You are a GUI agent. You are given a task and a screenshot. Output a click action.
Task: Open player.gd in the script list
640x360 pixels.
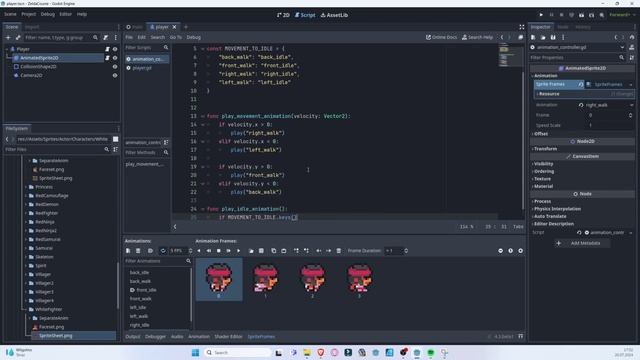click(x=142, y=68)
